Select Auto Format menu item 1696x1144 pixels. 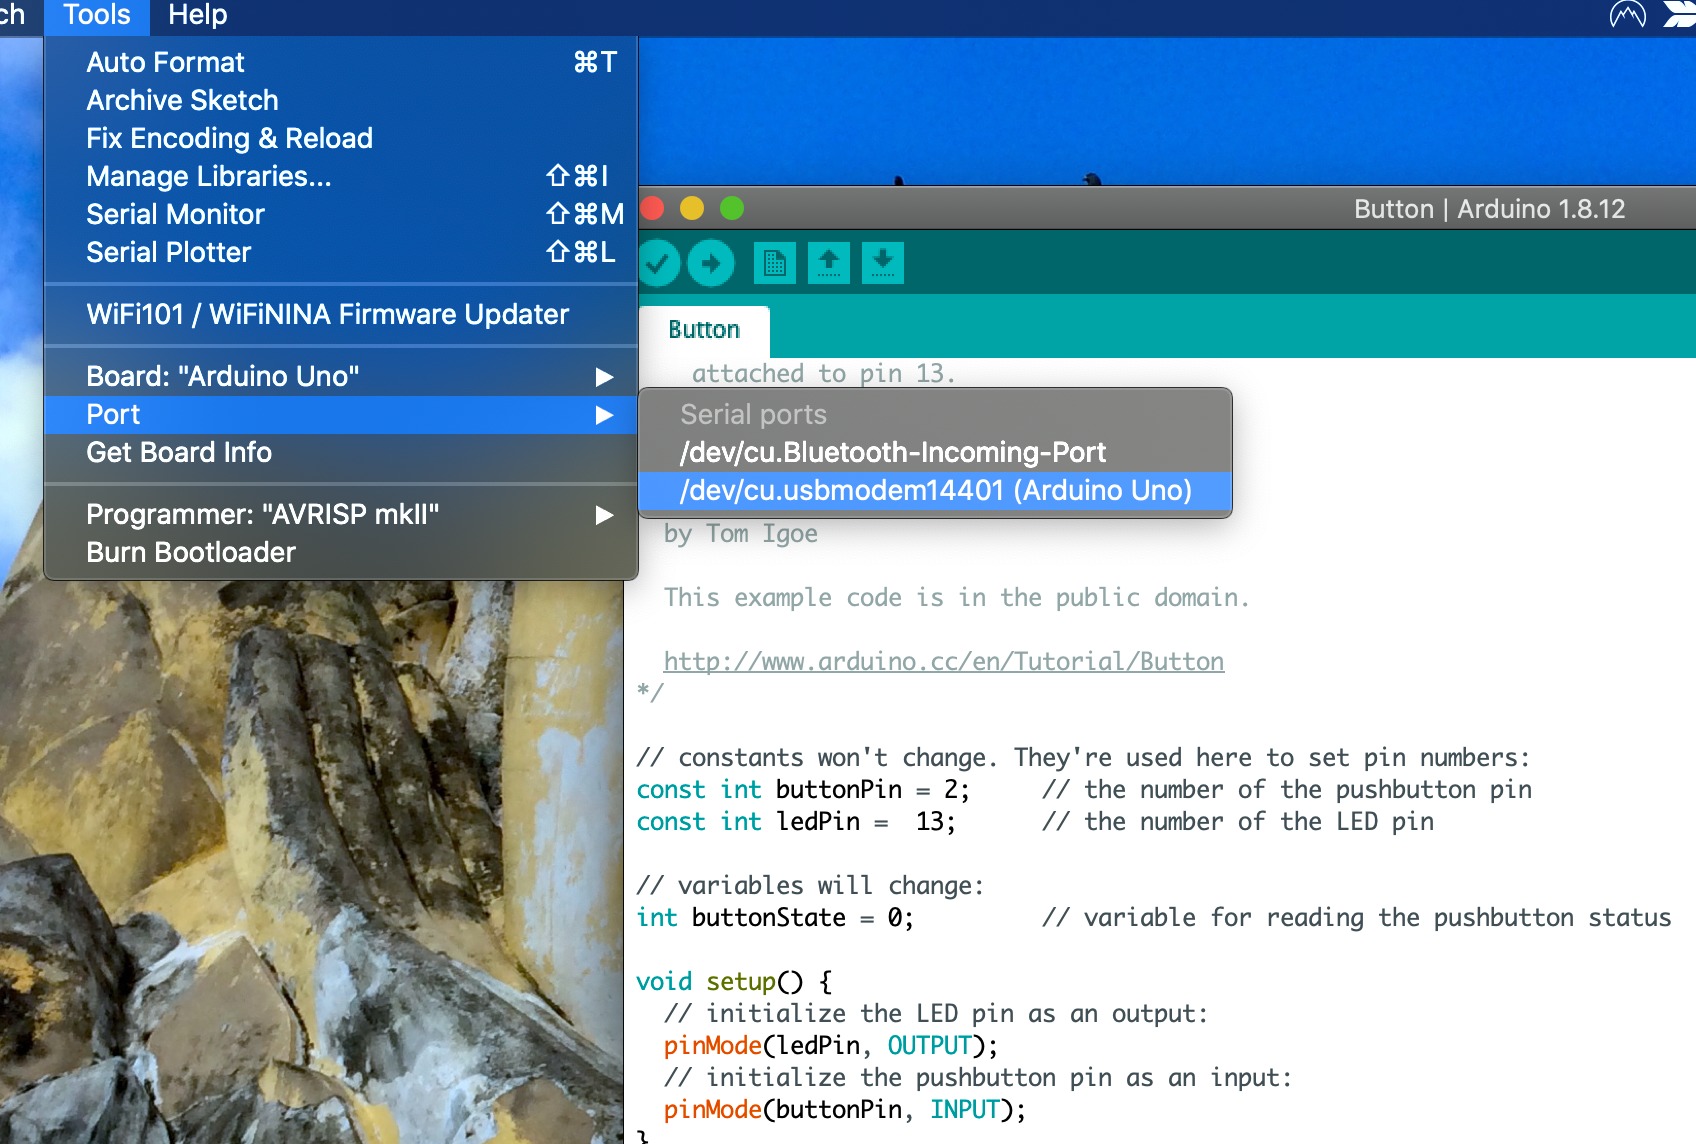point(165,63)
